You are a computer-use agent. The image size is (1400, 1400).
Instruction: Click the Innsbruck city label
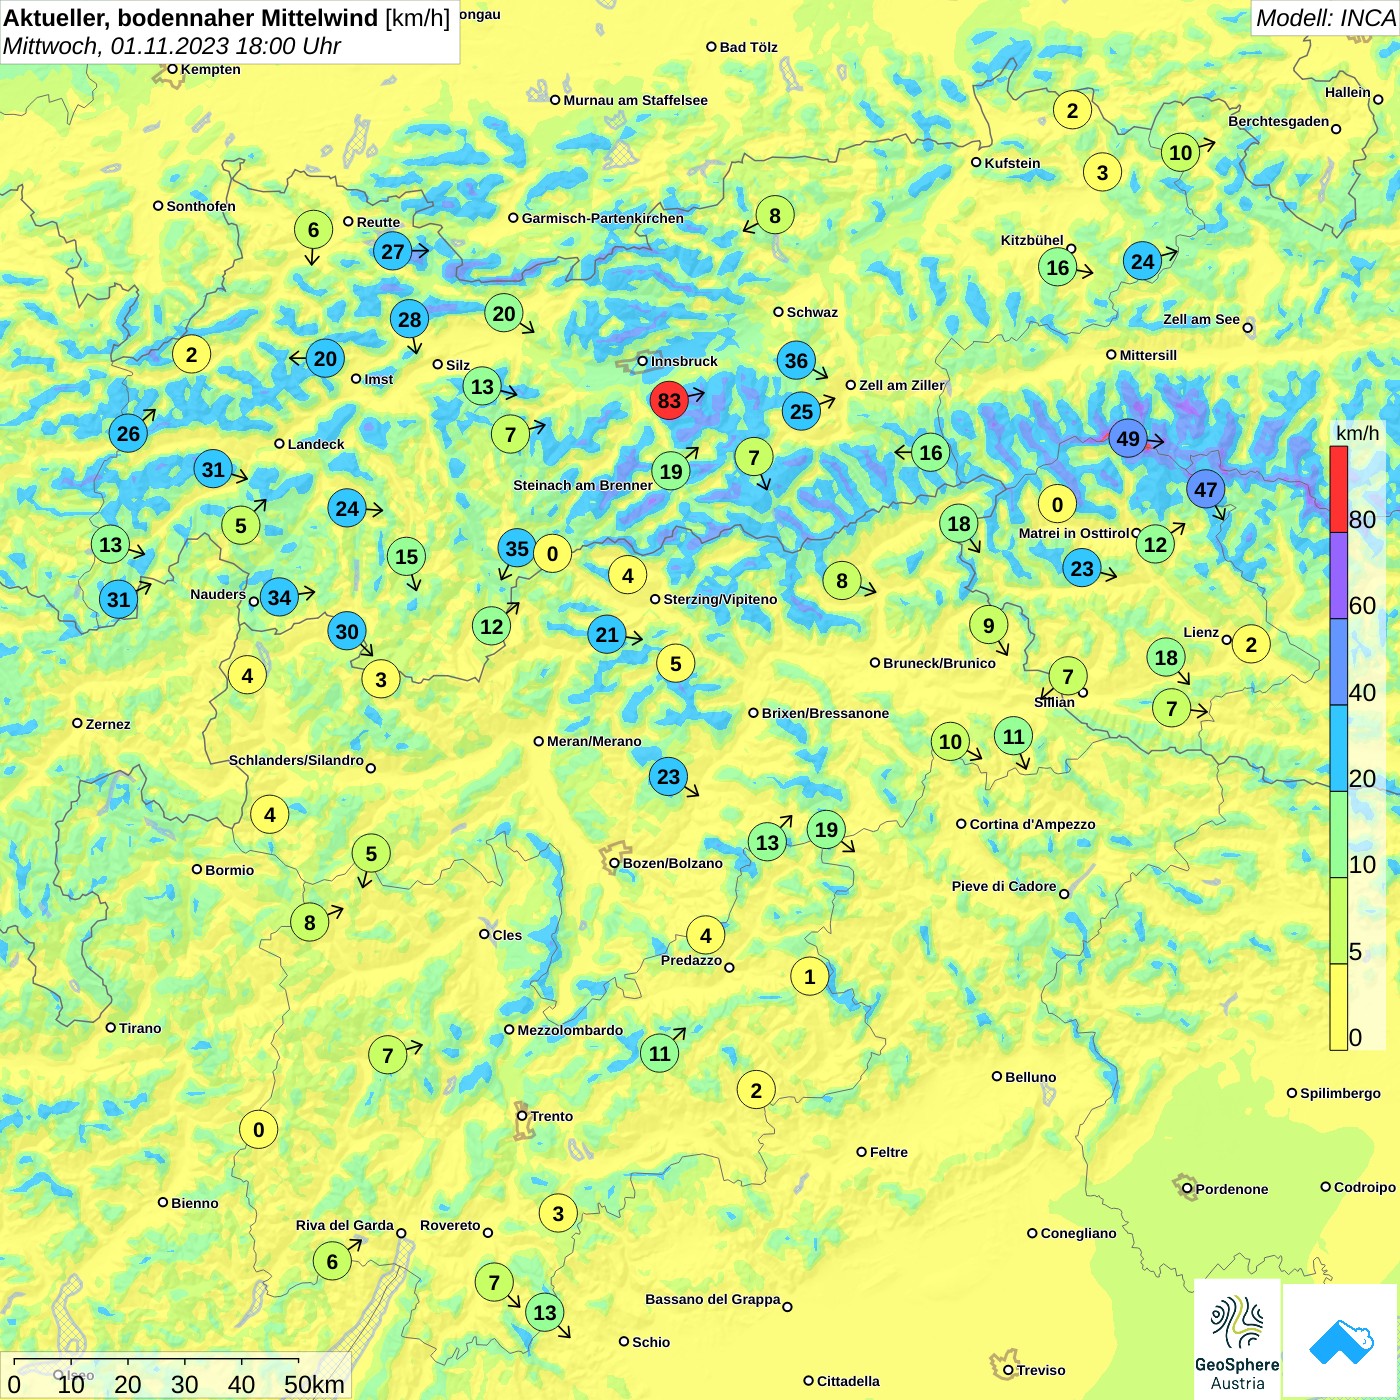click(x=684, y=361)
